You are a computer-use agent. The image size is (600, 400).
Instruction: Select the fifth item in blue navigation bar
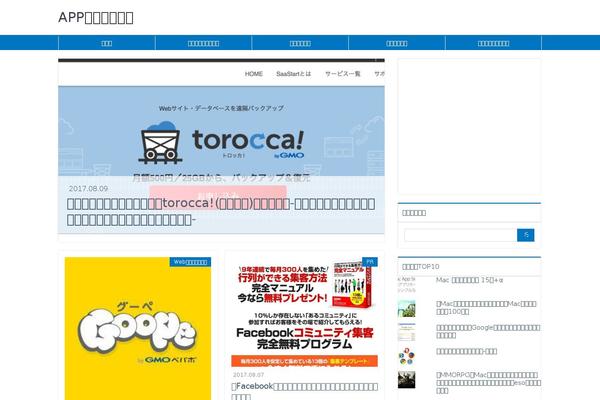[x=493, y=43]
